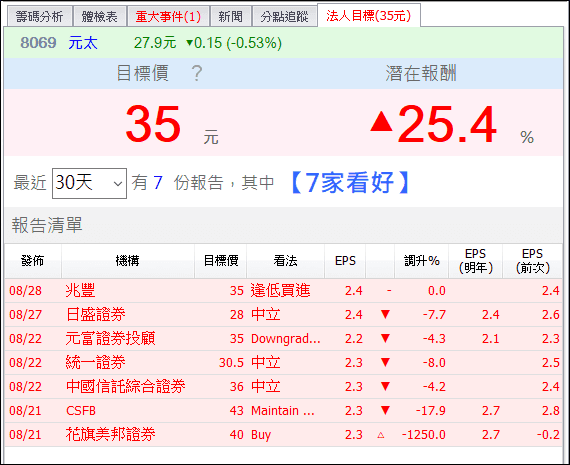Sort by the 目標價 column header
Viewport: 570px width, 465px height.
[221, 261]
